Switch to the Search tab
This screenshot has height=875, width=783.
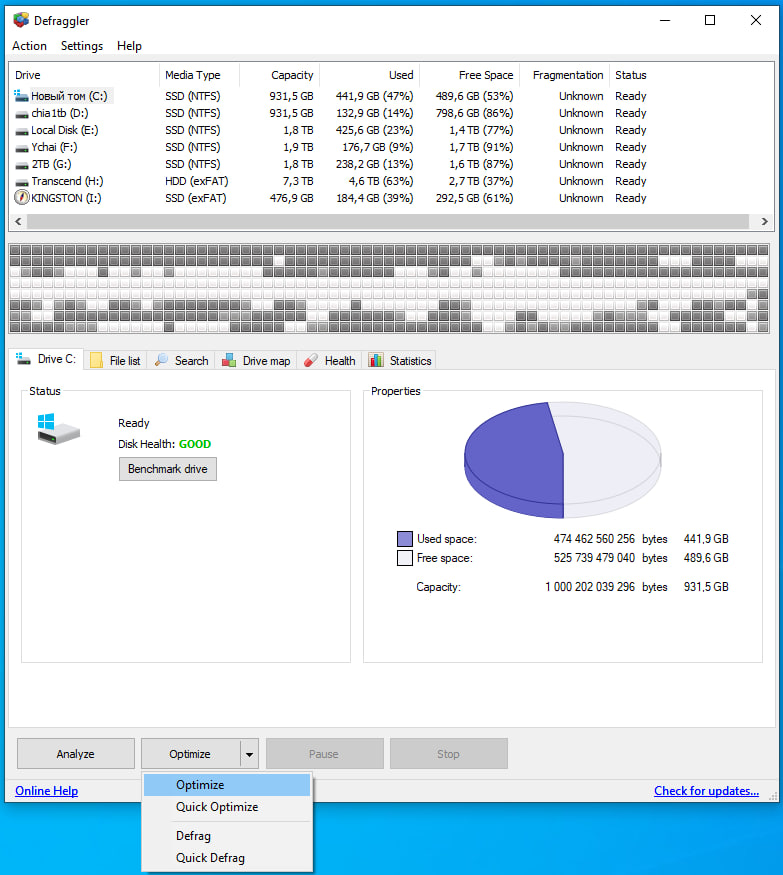point(181,360)
